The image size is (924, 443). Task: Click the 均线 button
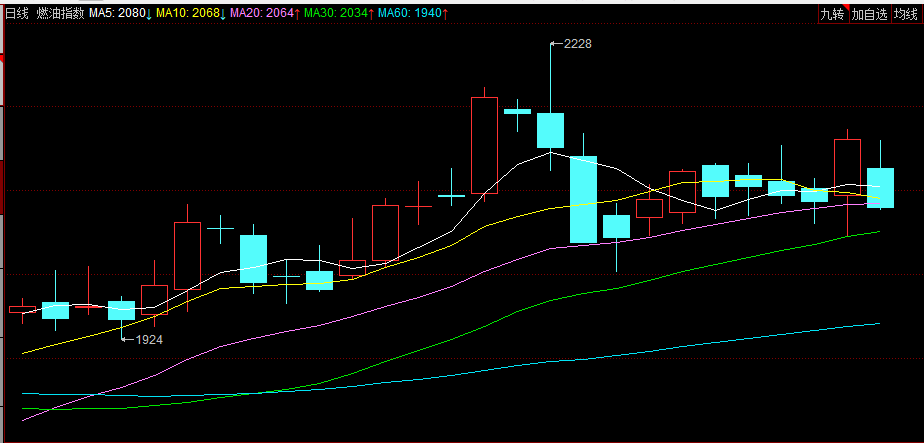906,14
